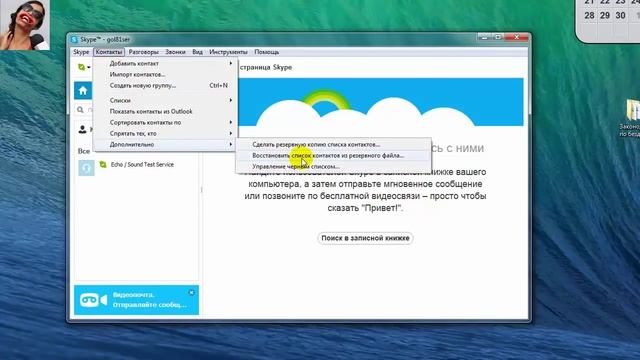Click the Все contacts filter label
The width and height of the screenshot is (640, 360).
coord(84,151)
